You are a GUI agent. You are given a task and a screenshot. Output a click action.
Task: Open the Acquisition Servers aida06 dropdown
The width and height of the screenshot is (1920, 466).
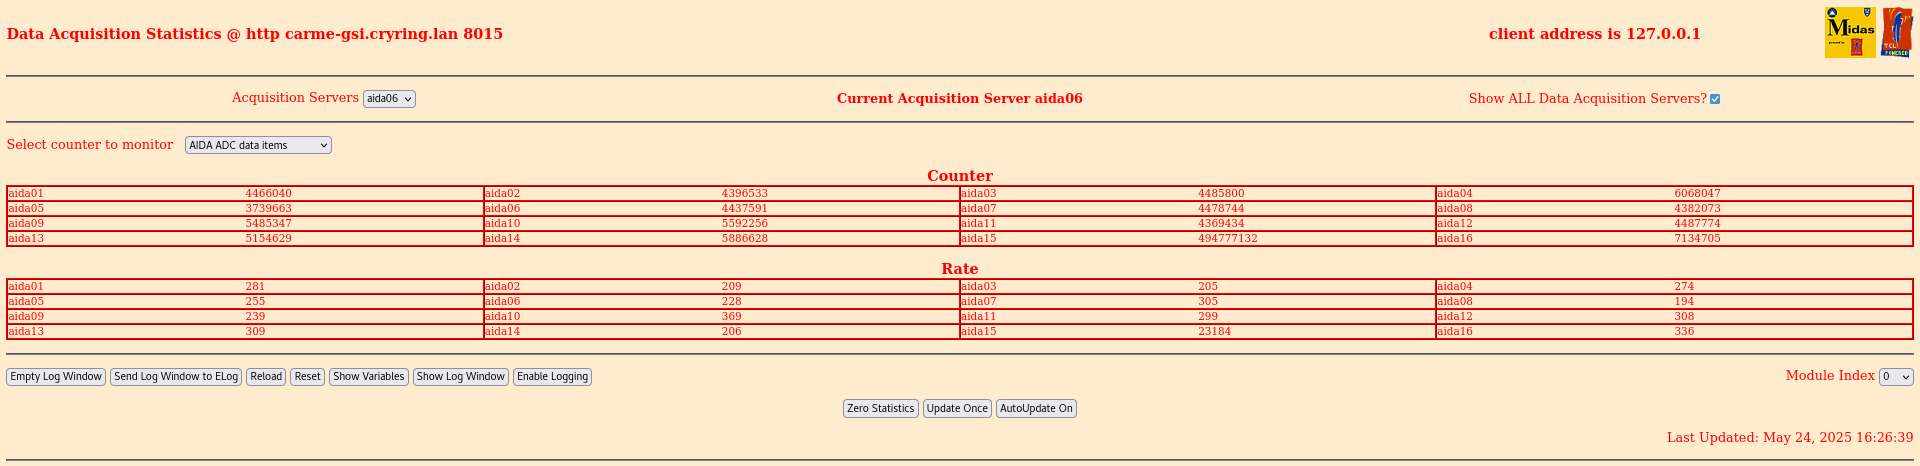pos(389,99)
